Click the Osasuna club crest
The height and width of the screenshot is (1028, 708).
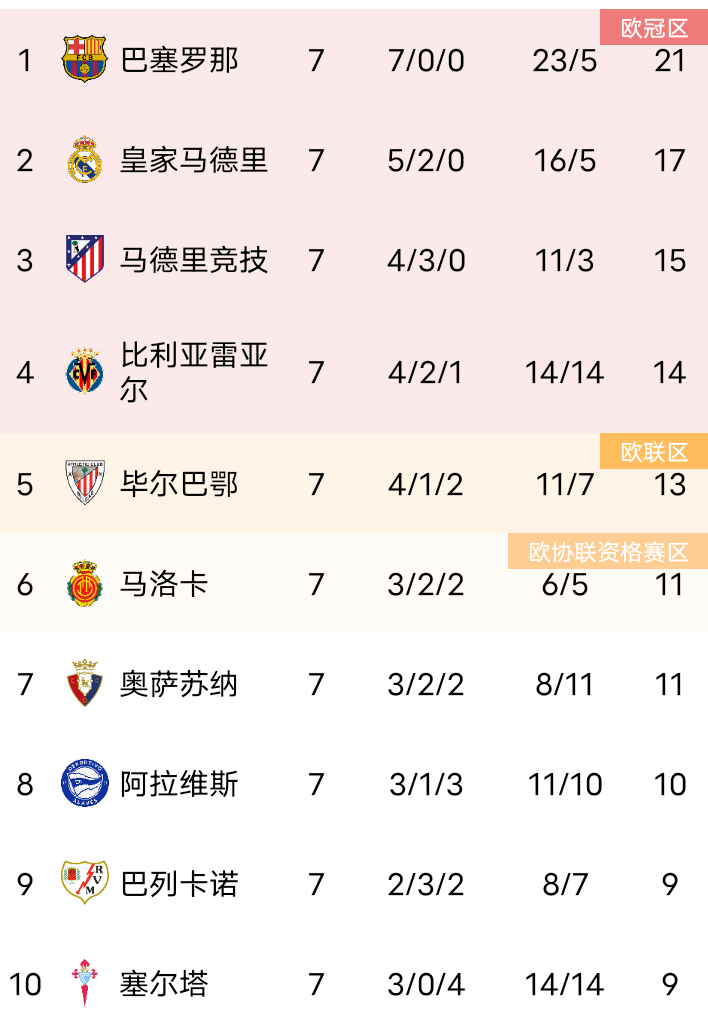(84, 684)
